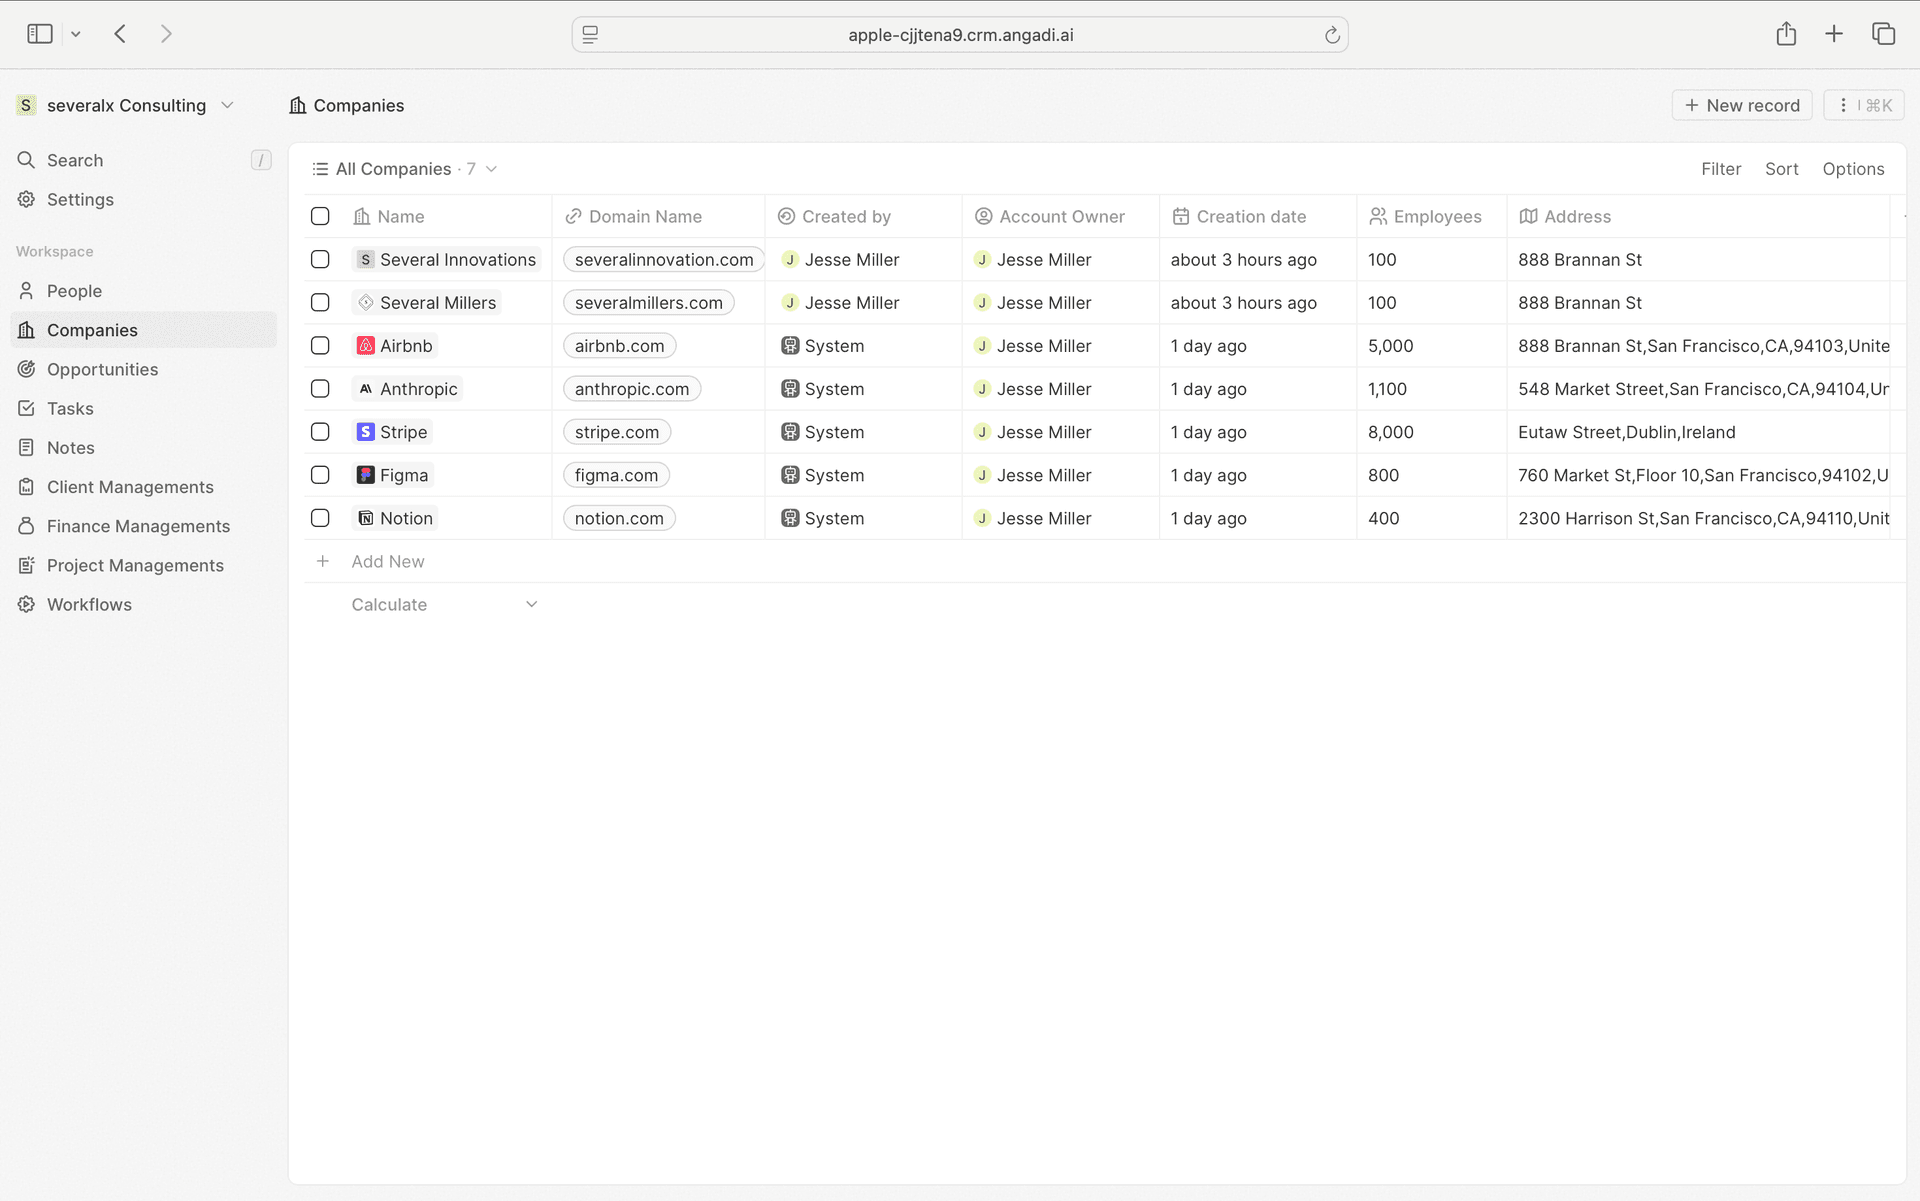Open the anthropic.com domain link

631,389
